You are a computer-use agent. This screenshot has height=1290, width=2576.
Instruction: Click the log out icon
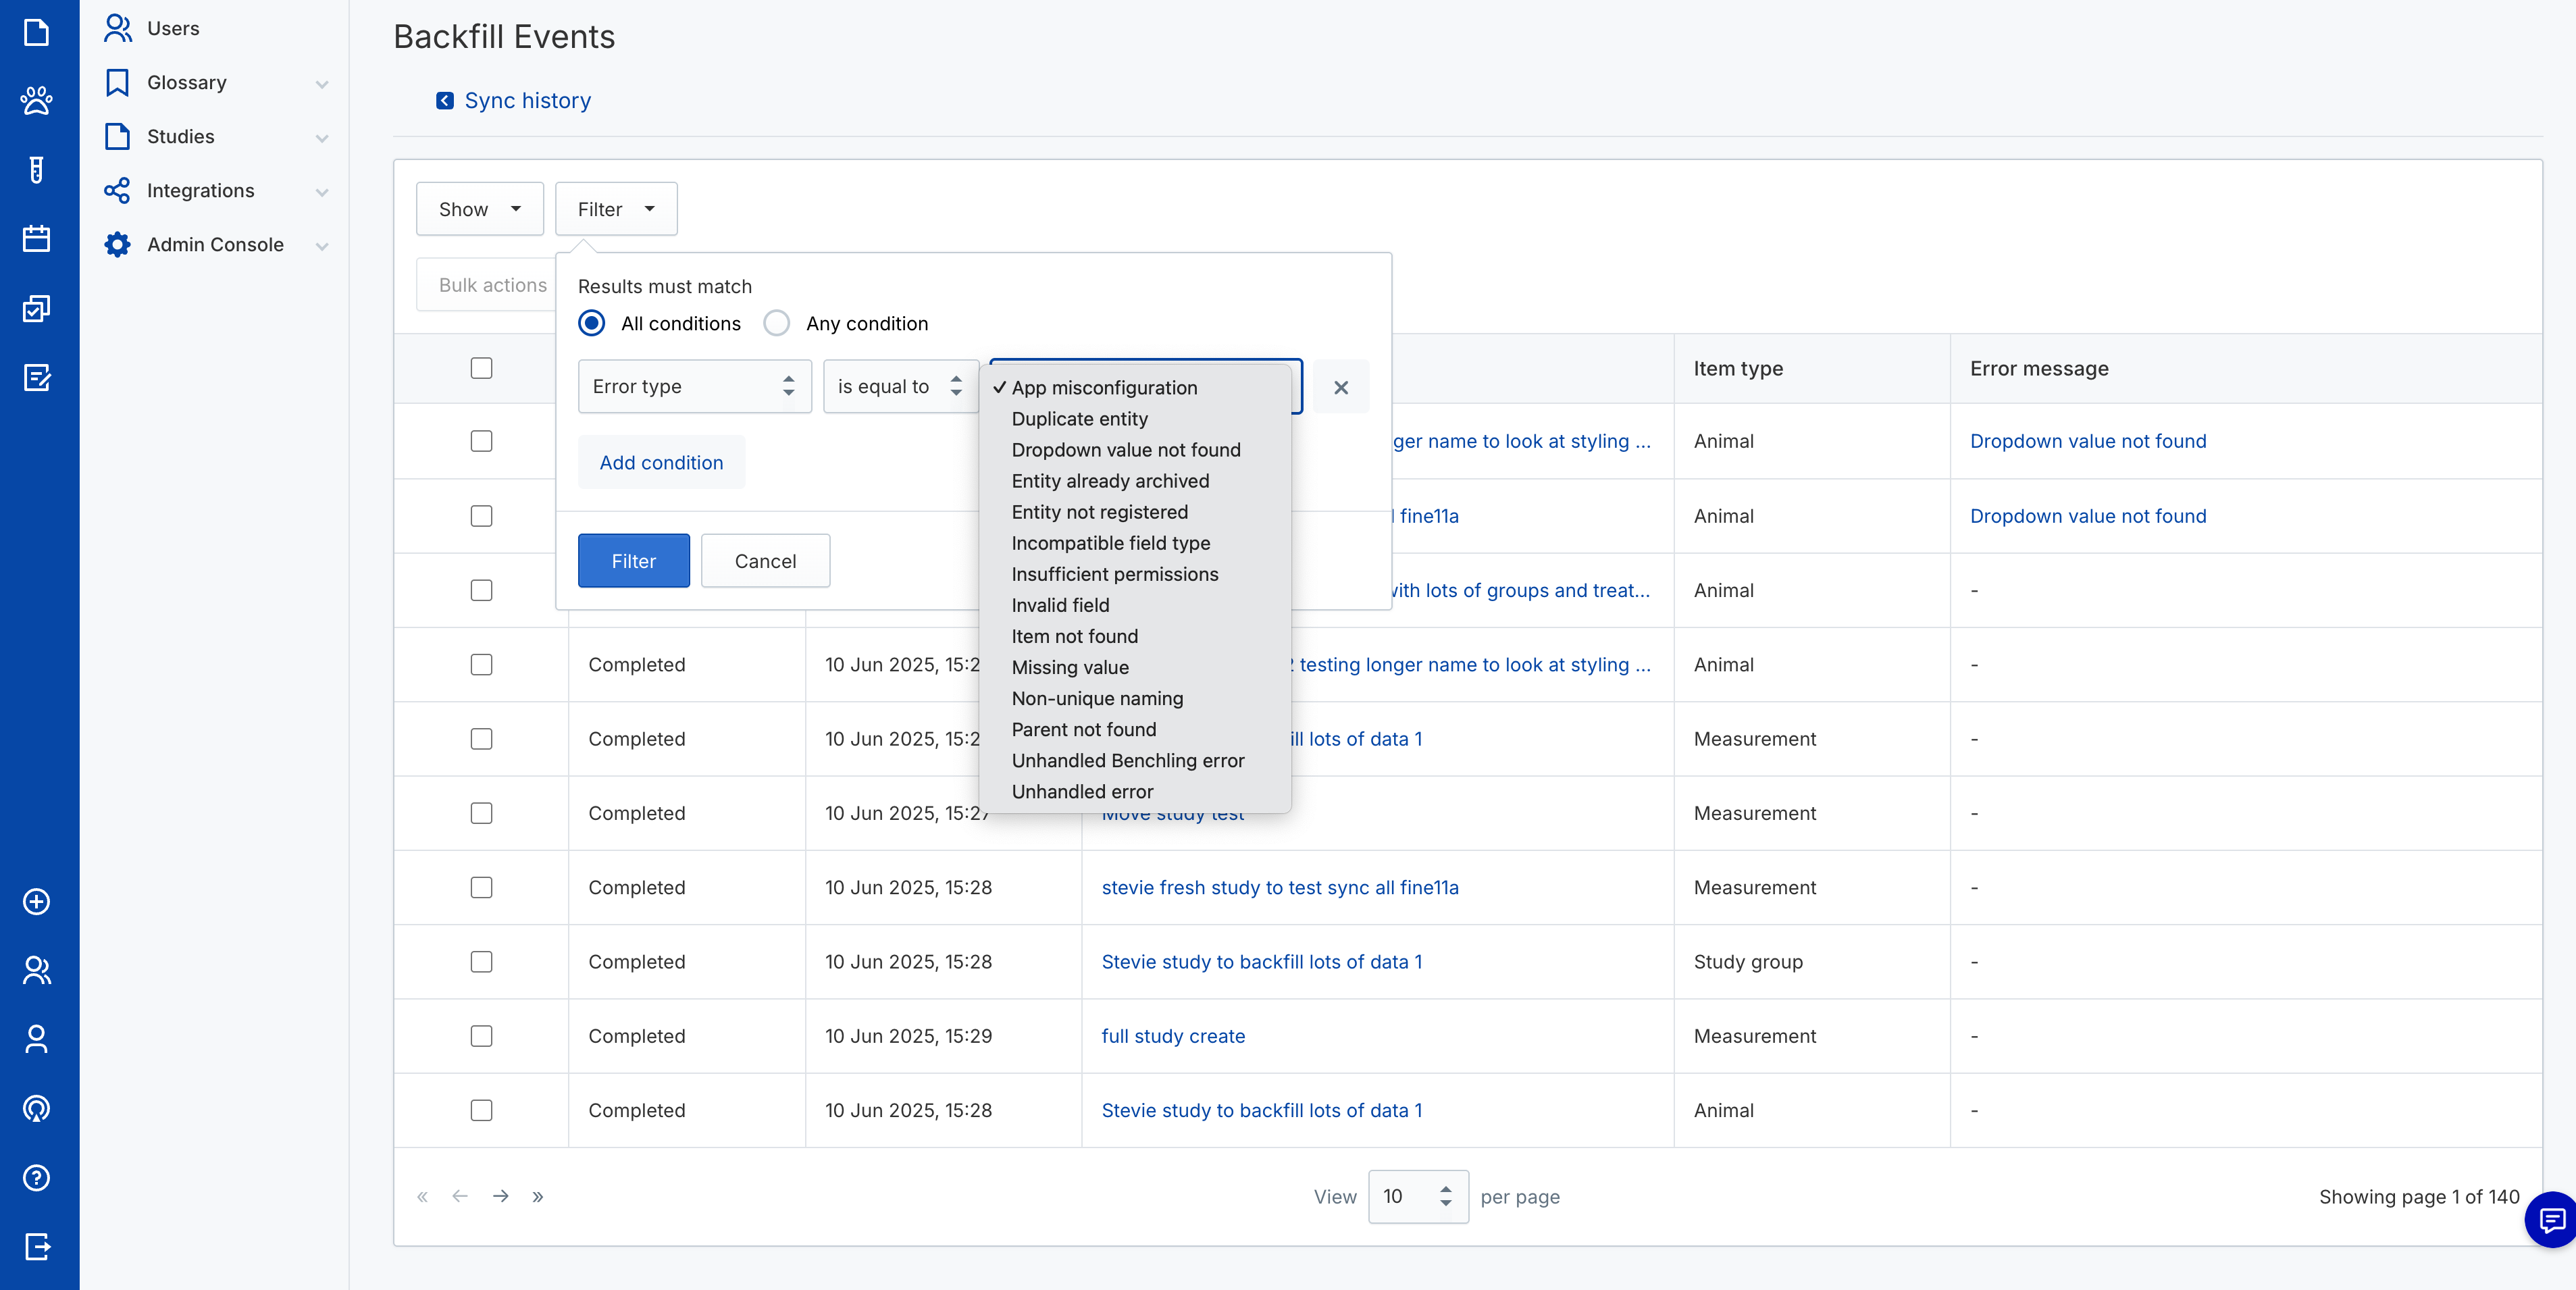[x=36, y=1246]
